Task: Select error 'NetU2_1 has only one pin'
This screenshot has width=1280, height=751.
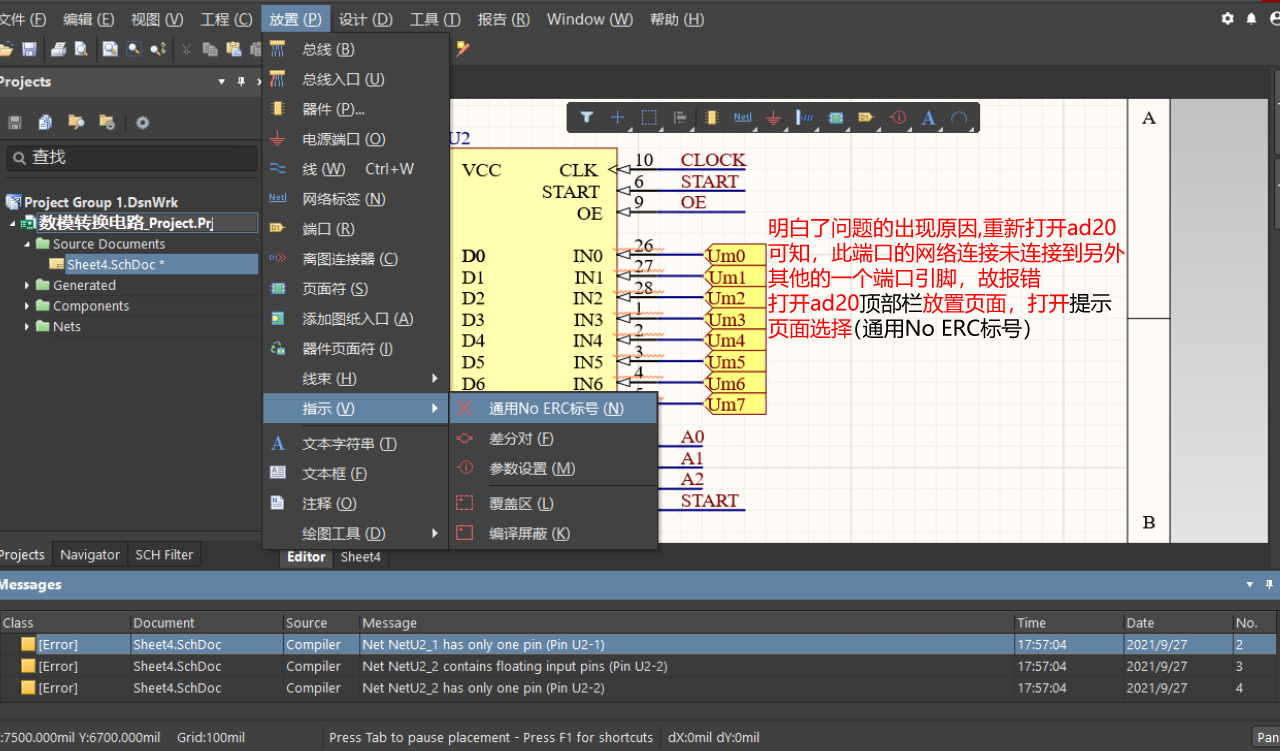Action: coord(638,645)
